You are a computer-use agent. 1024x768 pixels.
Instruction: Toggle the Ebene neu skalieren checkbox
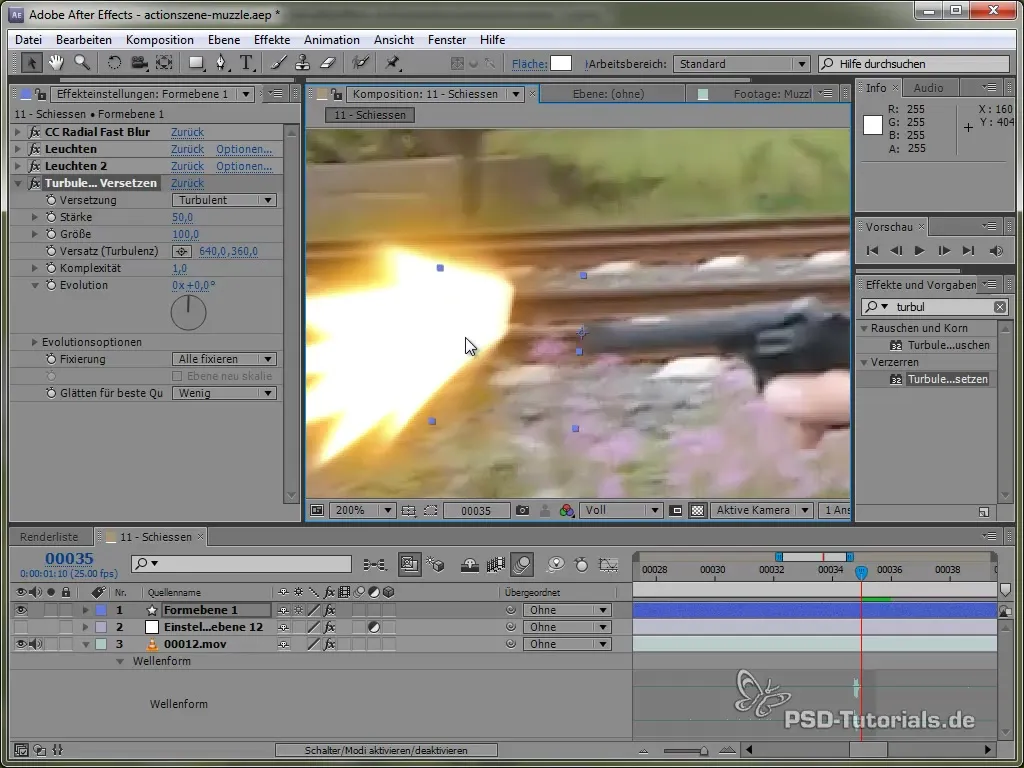pos(176,376)
